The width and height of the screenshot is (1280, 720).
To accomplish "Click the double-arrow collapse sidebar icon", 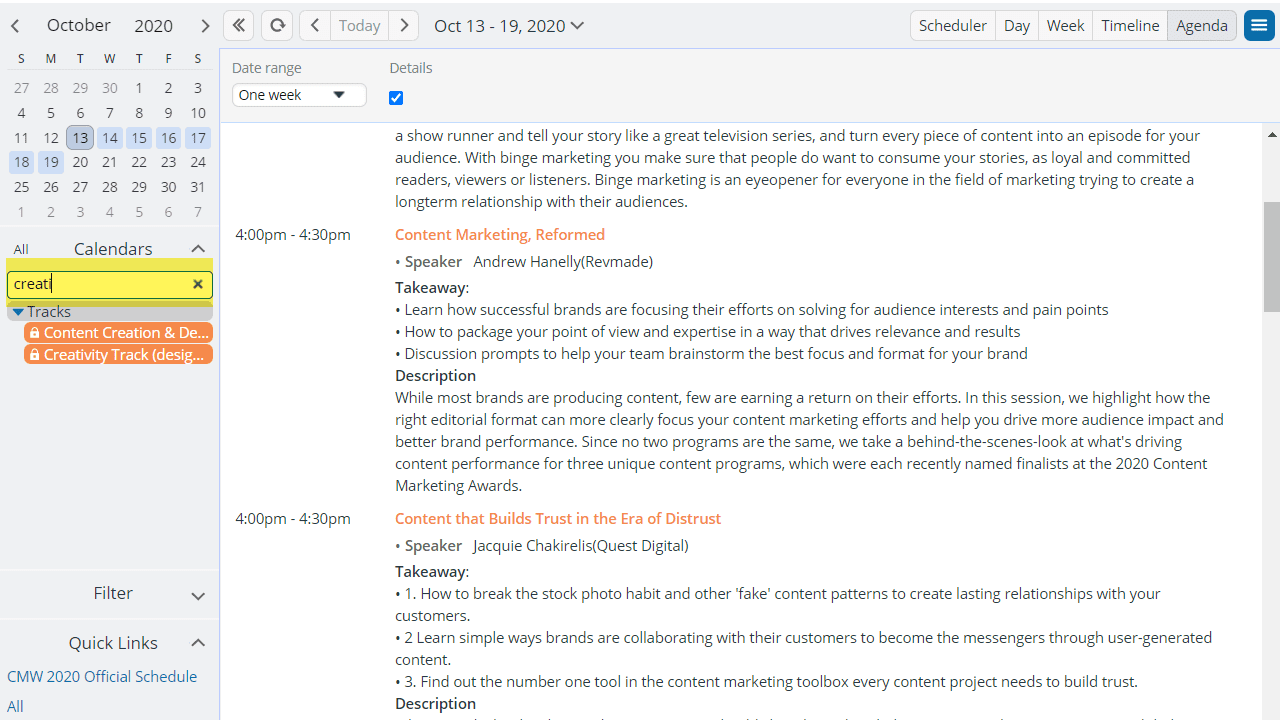I will coord(238,26).
